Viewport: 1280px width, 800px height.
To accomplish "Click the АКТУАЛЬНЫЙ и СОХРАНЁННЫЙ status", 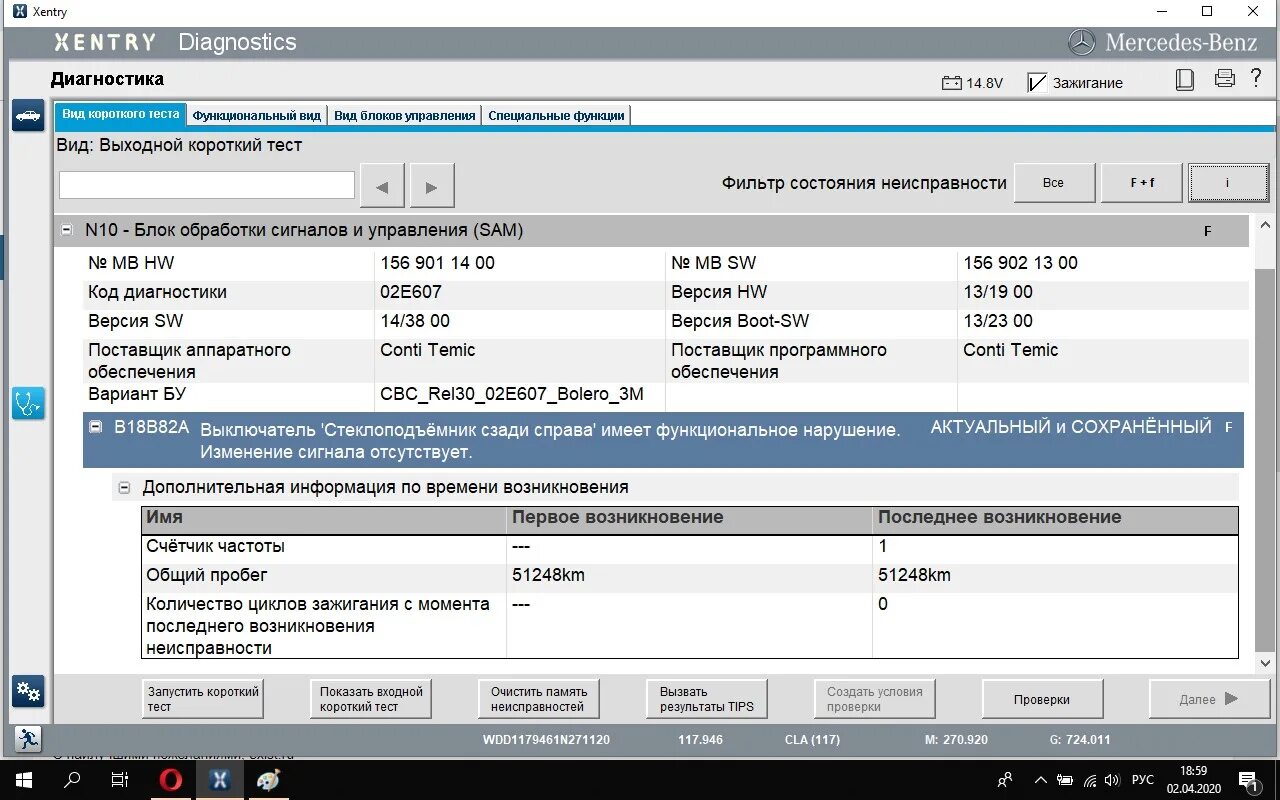I will coord(1071,427).
